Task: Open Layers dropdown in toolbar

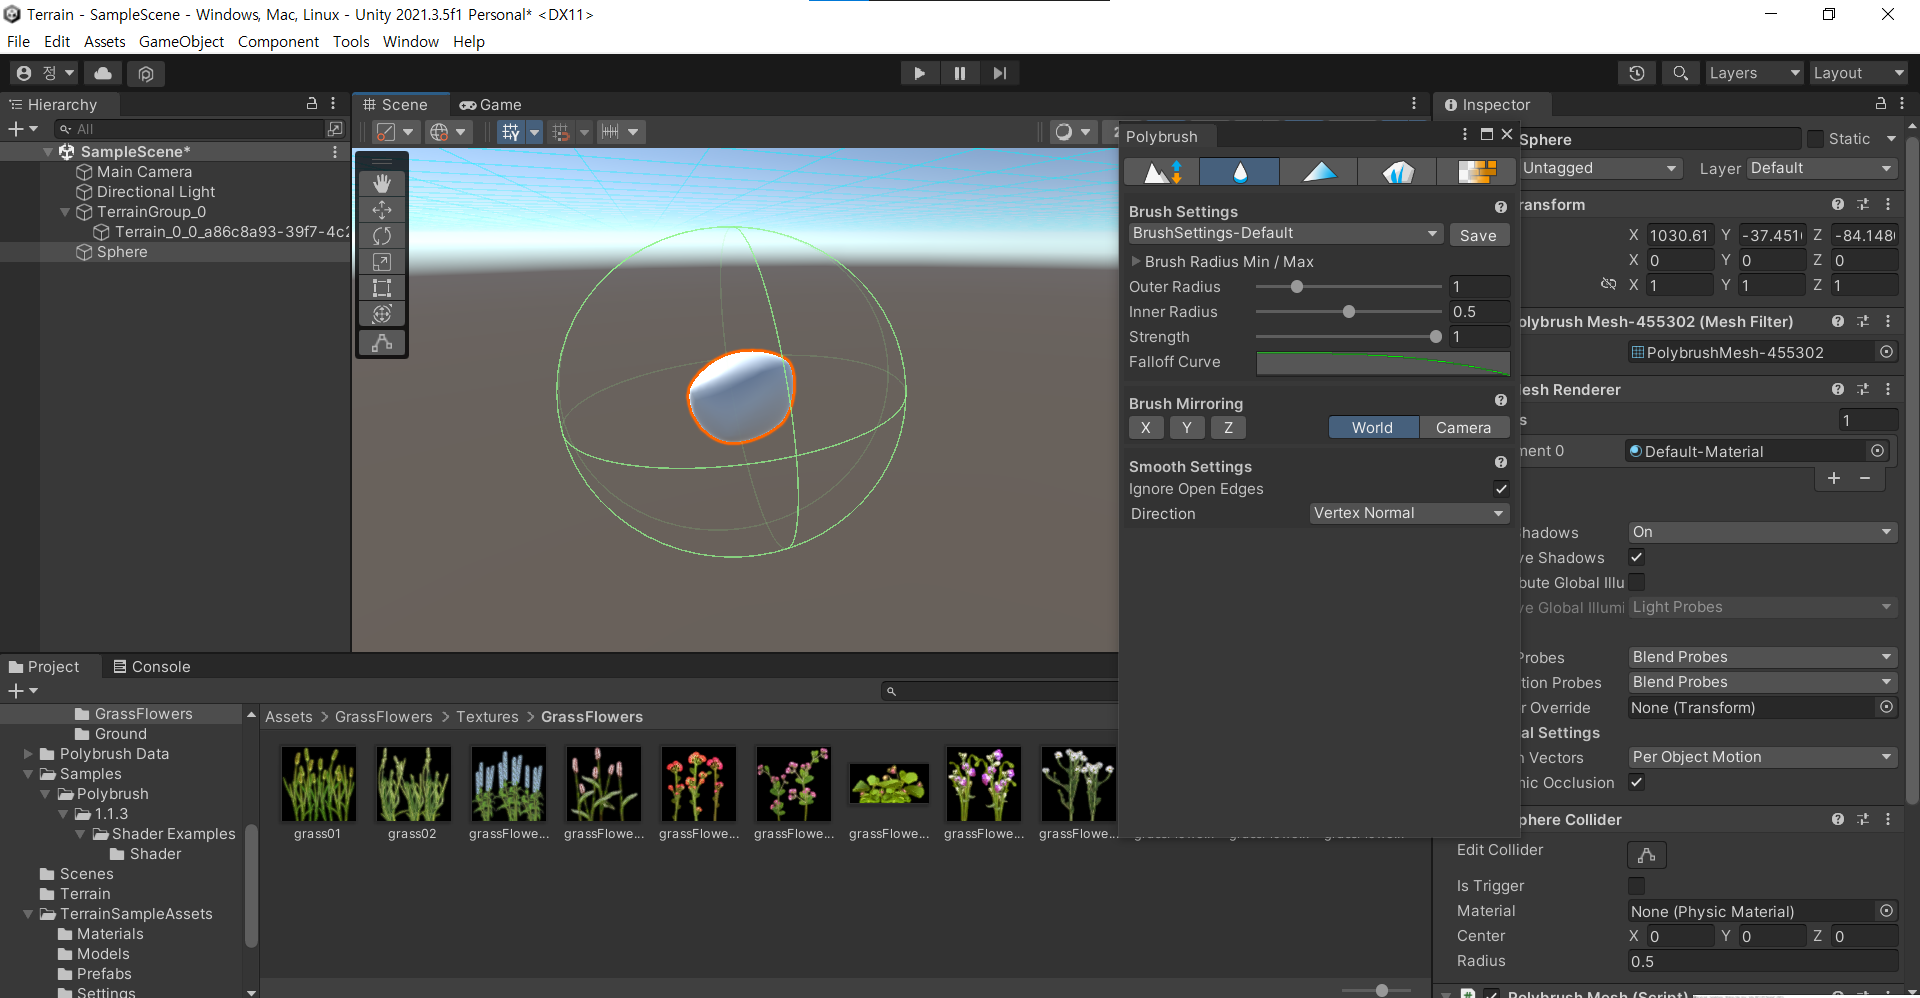Action: pos(1753,73)
